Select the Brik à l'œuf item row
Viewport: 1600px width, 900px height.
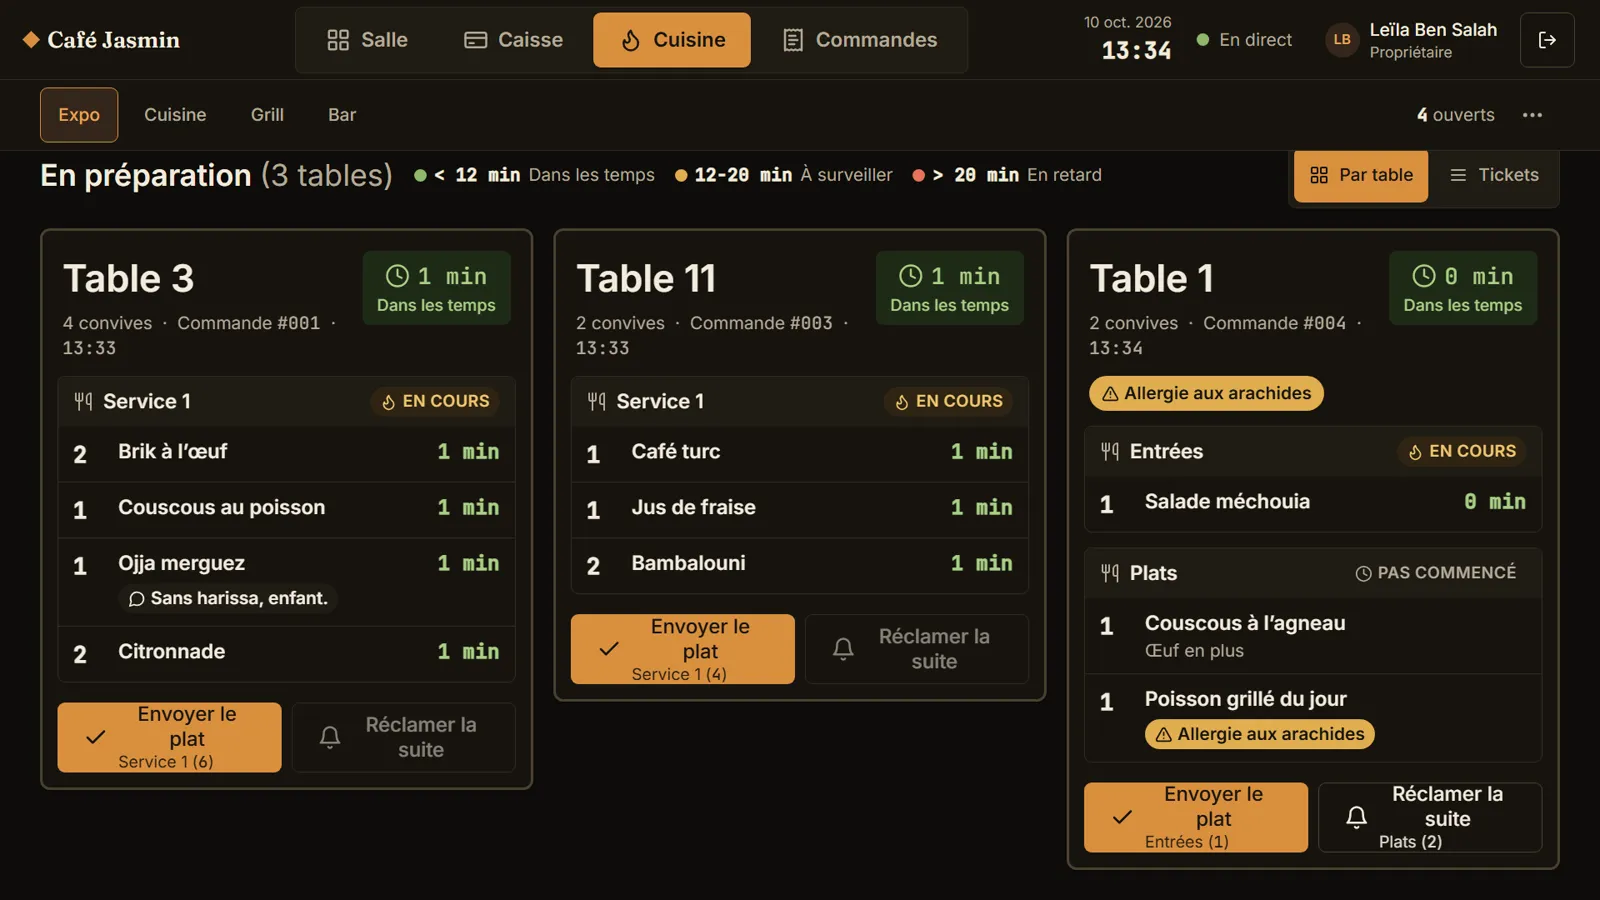click(287, 453)
